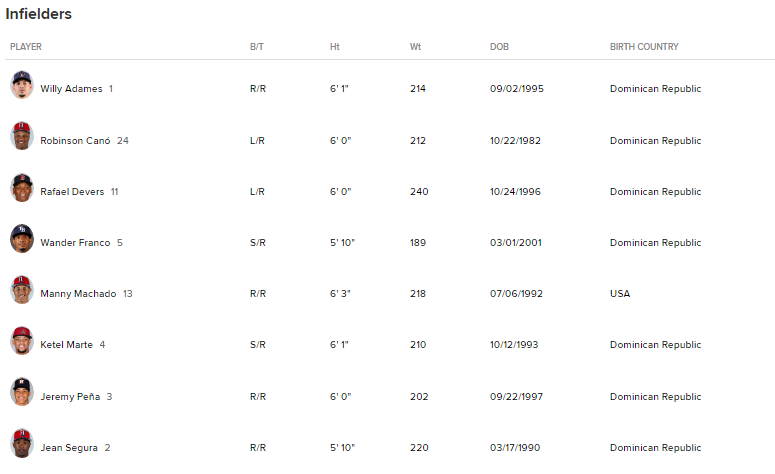775x474 pixels.
Task: Select Rafael Devers birth date 10/24/1996
Action: [515, 192]
